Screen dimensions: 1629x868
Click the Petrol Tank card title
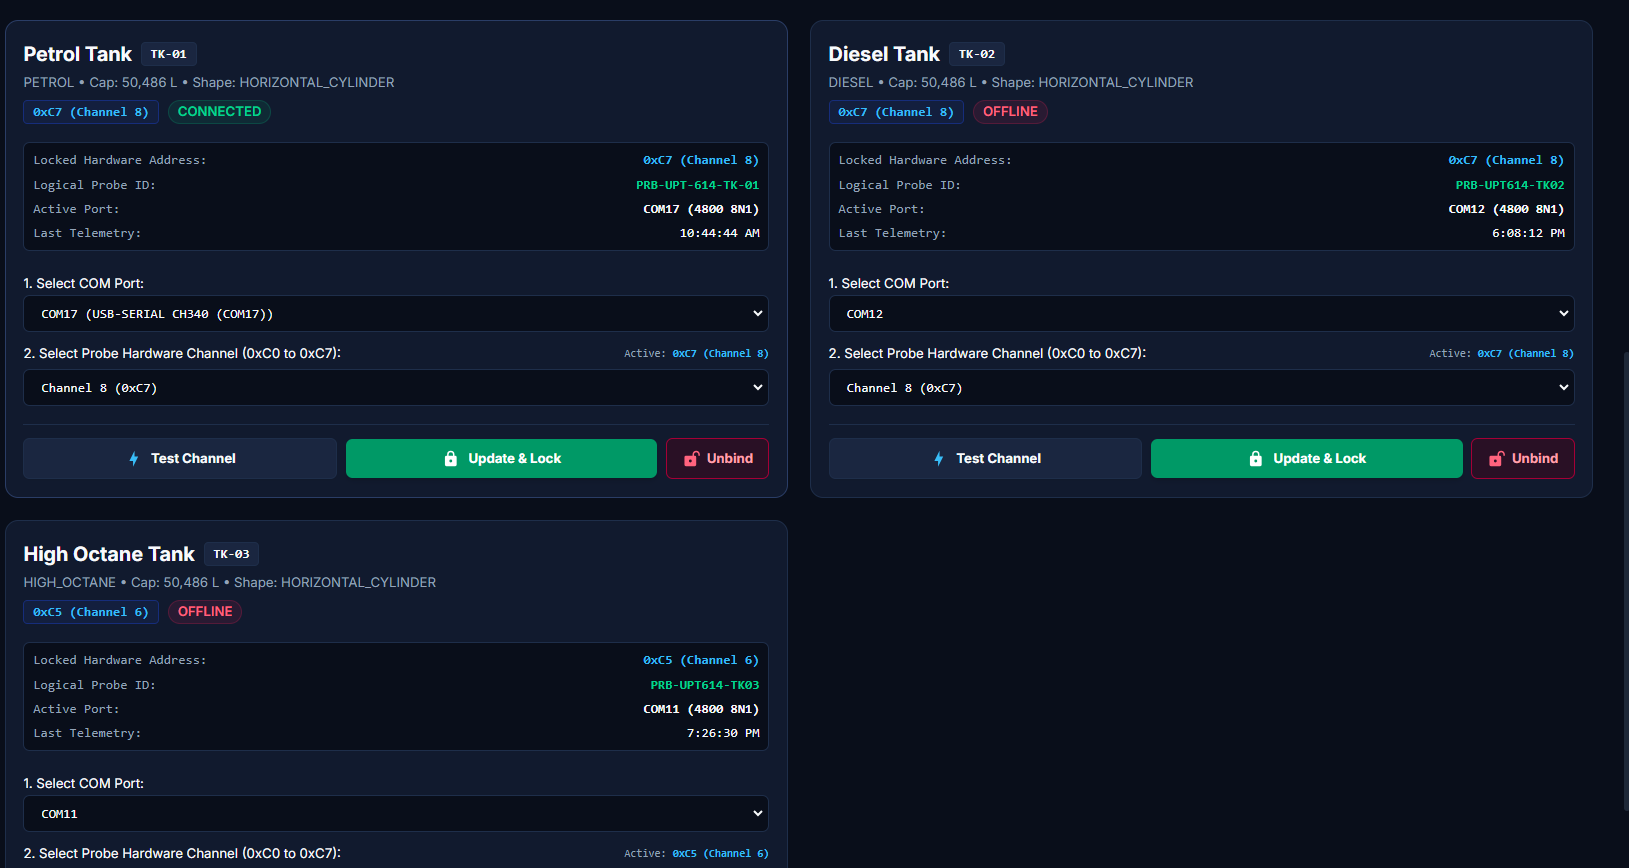[78, 54]
